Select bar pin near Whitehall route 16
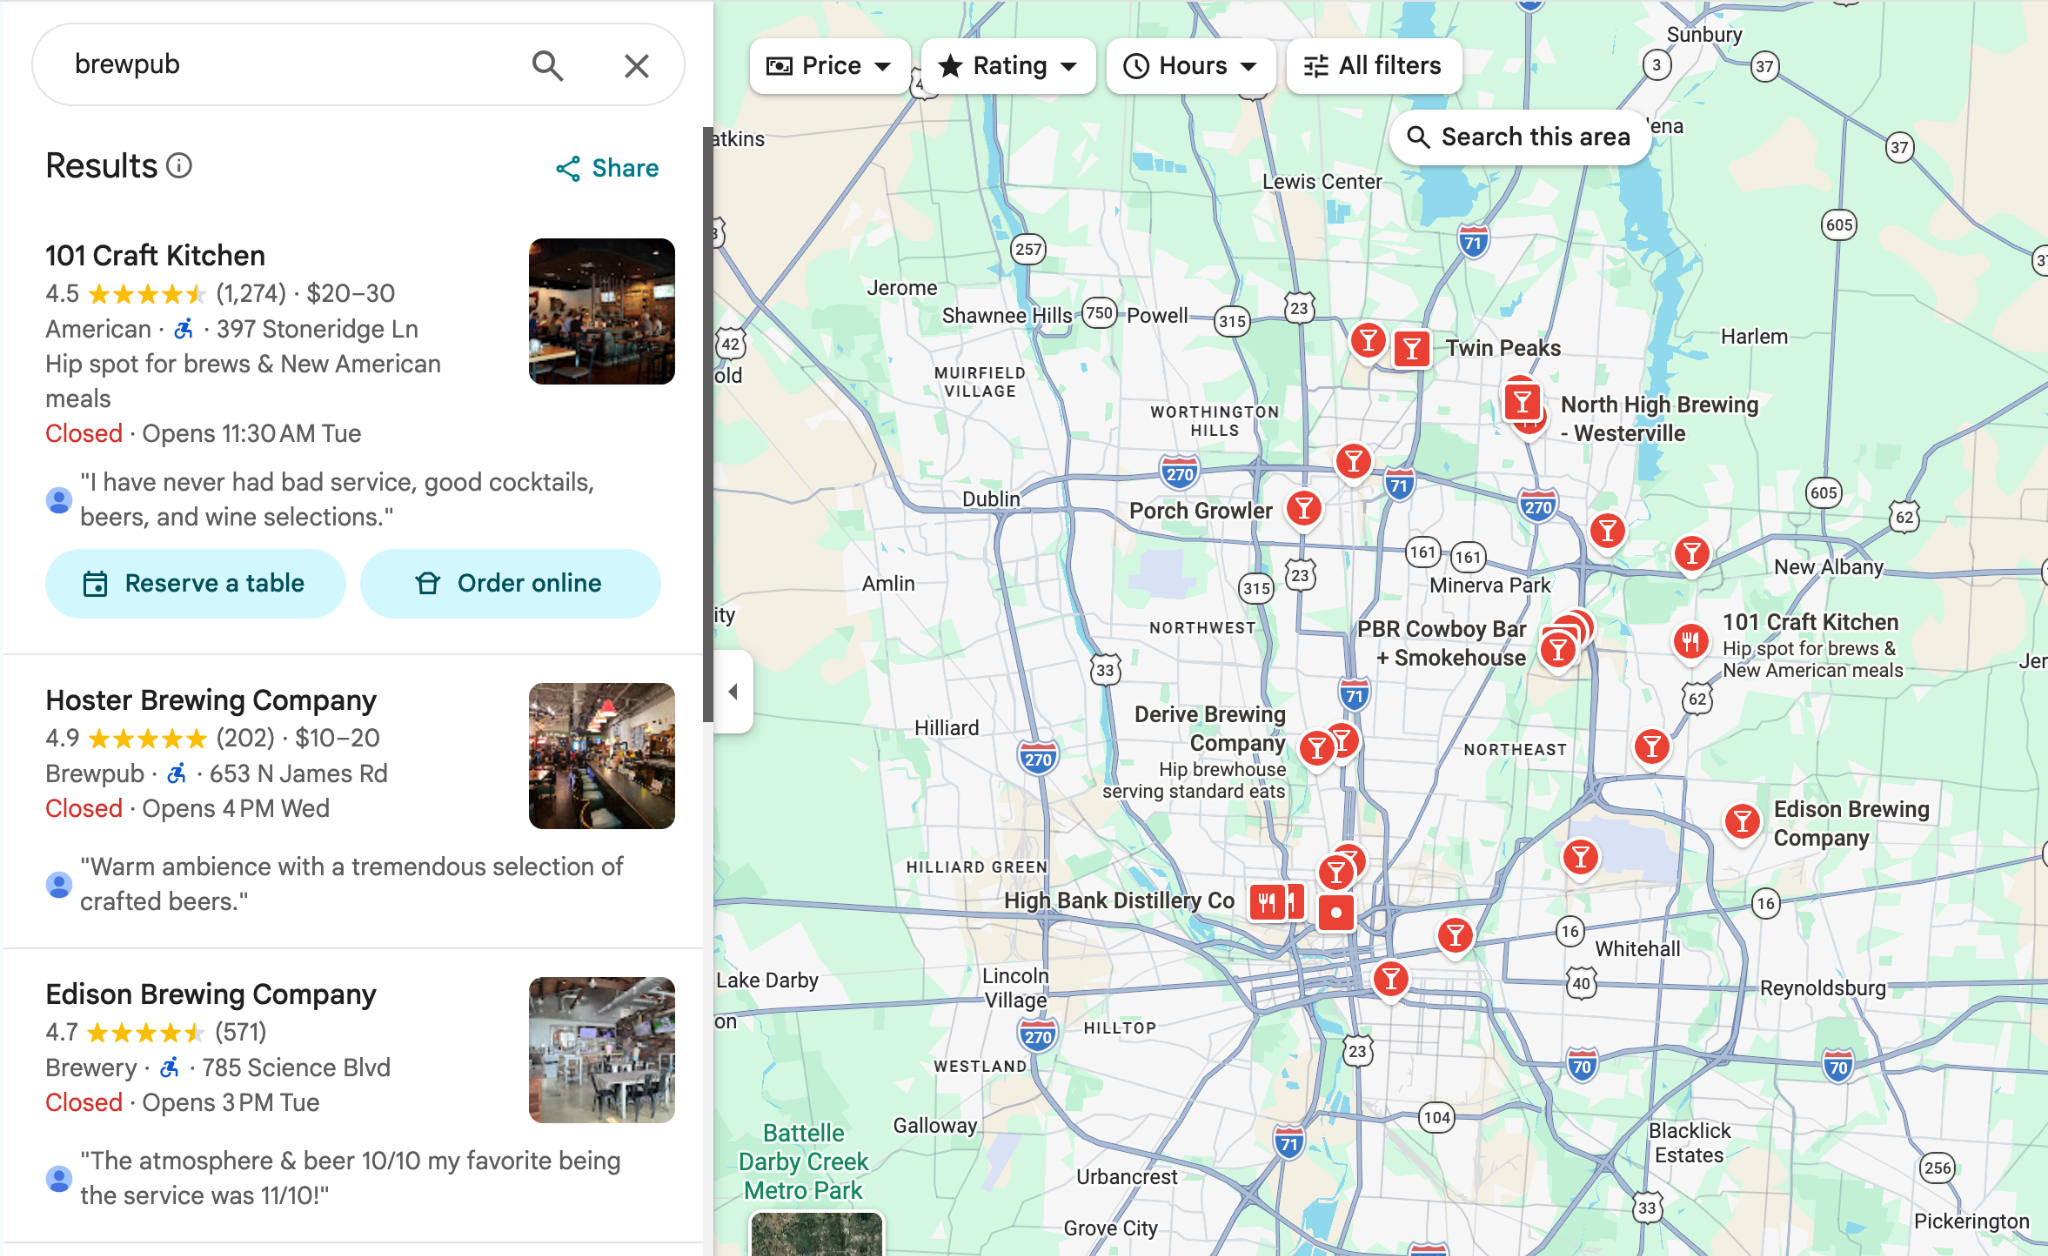The image size is (2048, 1256). click(x=1455, y=936)
